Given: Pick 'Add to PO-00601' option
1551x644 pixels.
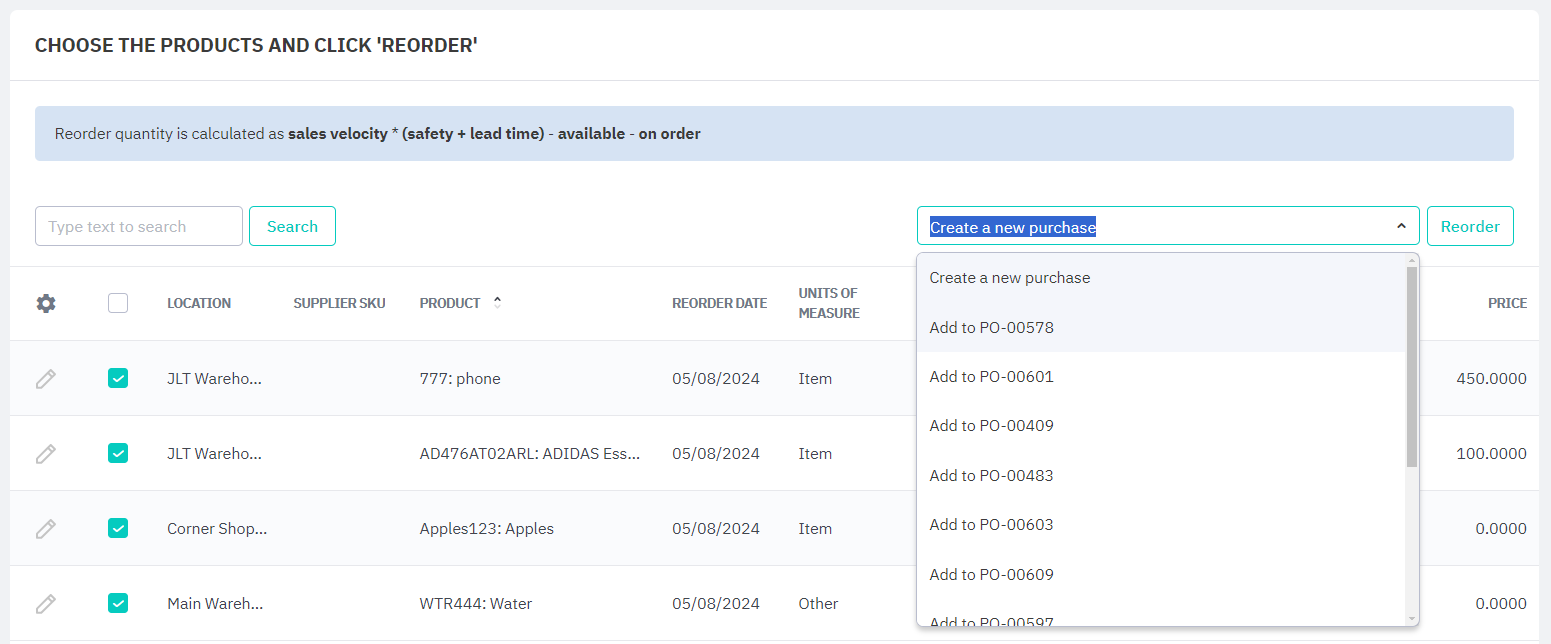Looking at the screenshot, I should 991,377.
